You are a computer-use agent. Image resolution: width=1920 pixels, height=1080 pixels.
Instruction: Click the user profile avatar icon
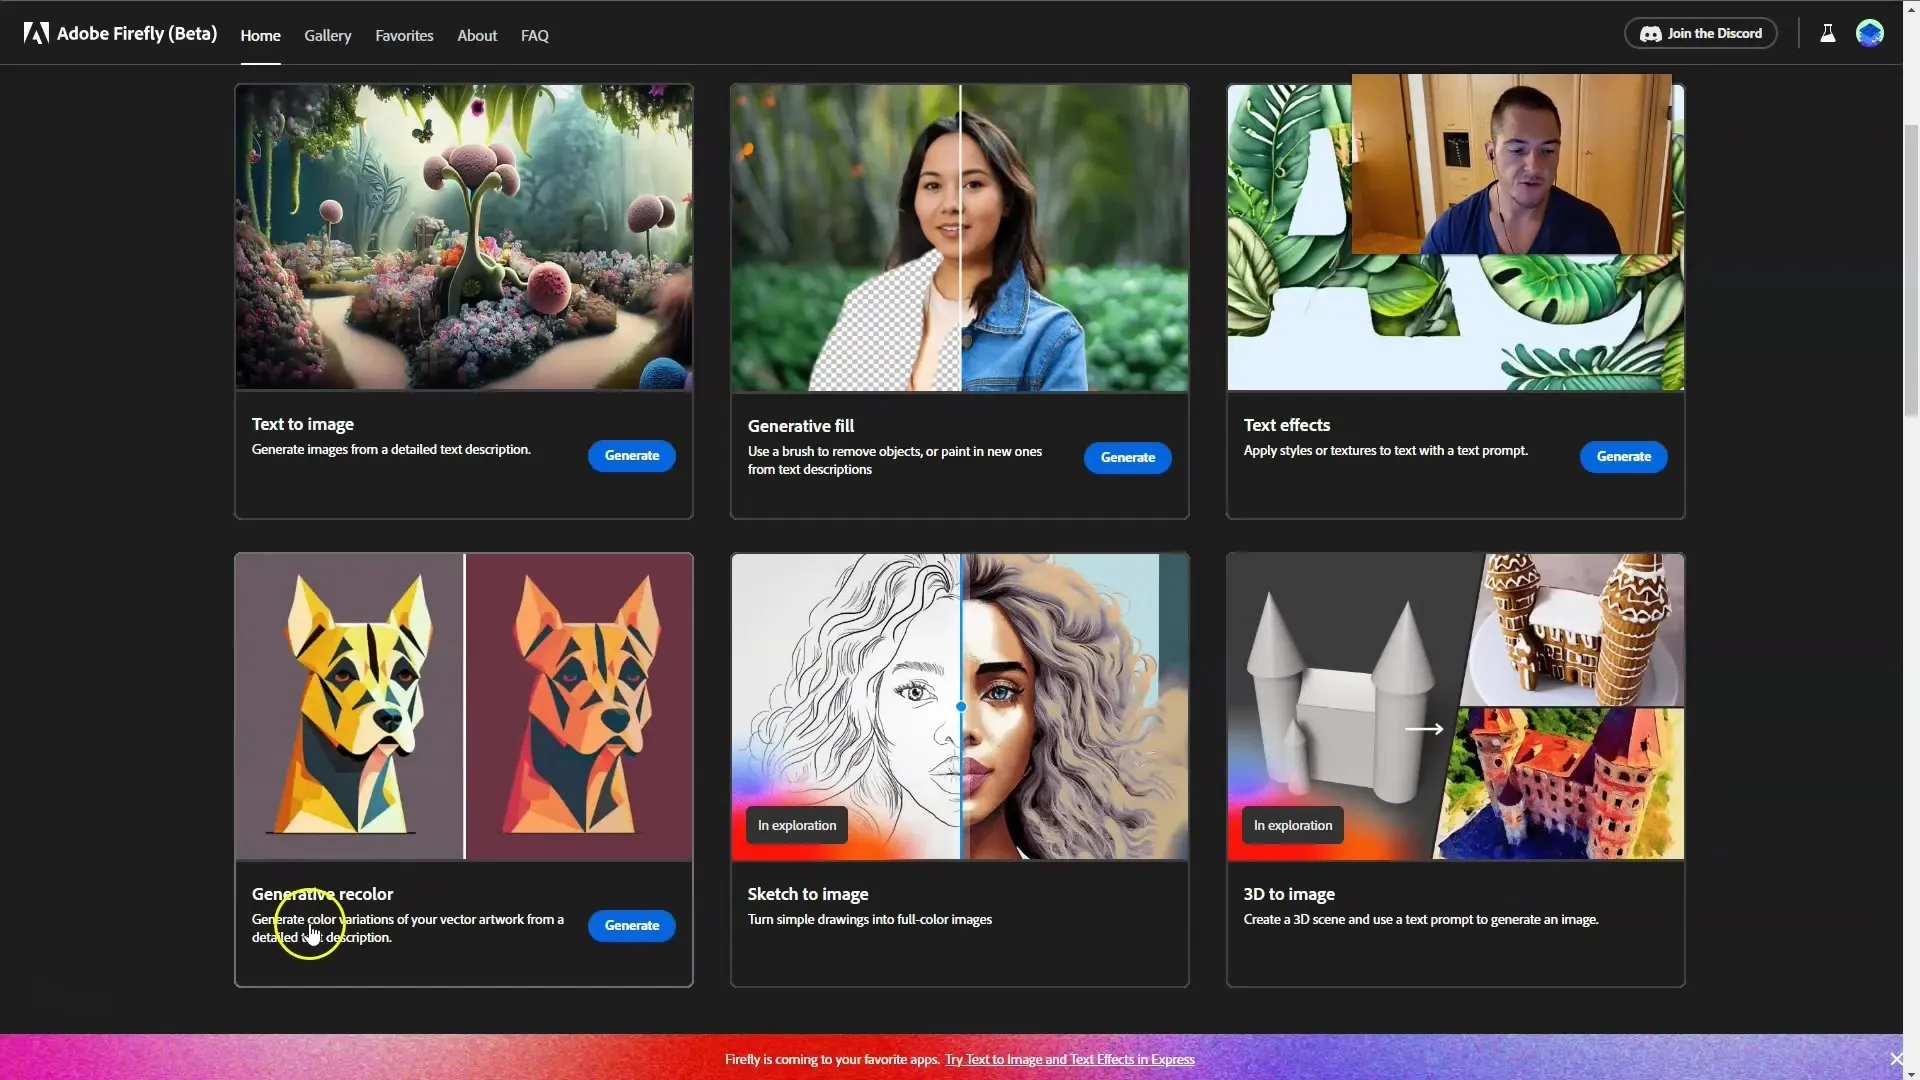click(1871, 33)
